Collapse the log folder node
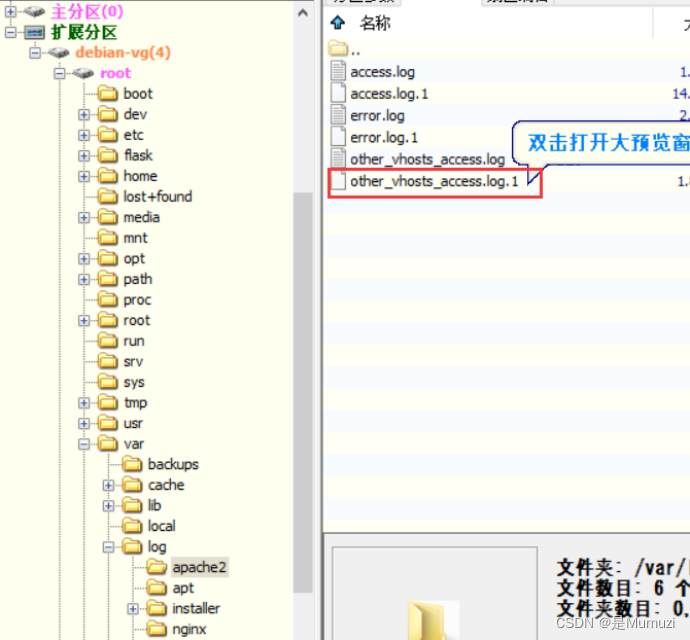This screenshot has width=690, height=640. click(108, 547)
